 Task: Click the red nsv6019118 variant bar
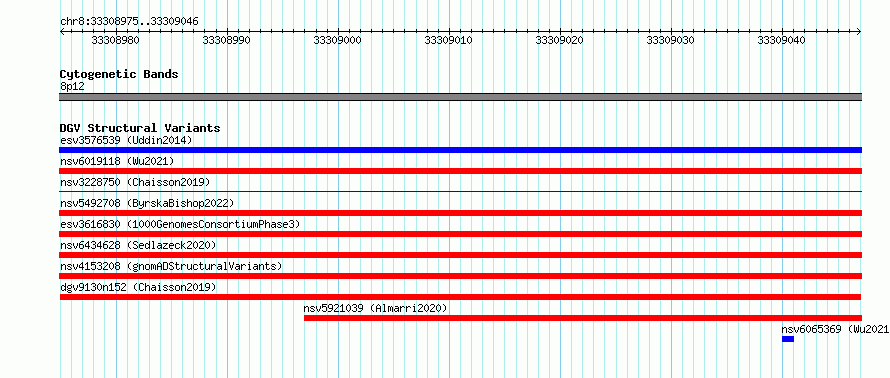point(460,171)
